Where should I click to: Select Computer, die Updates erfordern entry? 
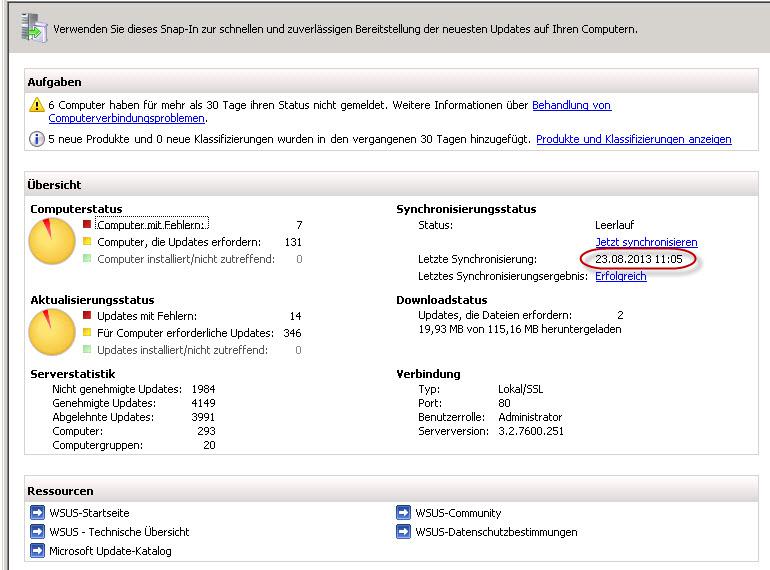[179, 242]
